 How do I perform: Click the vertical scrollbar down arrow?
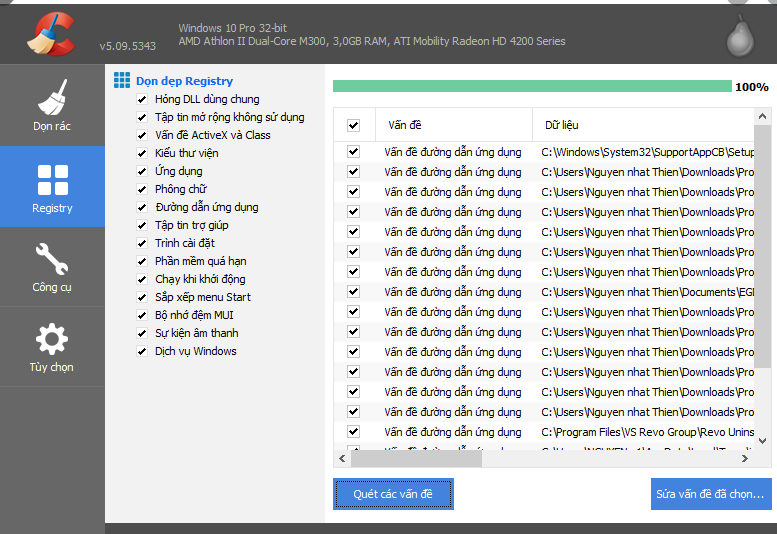point(762,440)
